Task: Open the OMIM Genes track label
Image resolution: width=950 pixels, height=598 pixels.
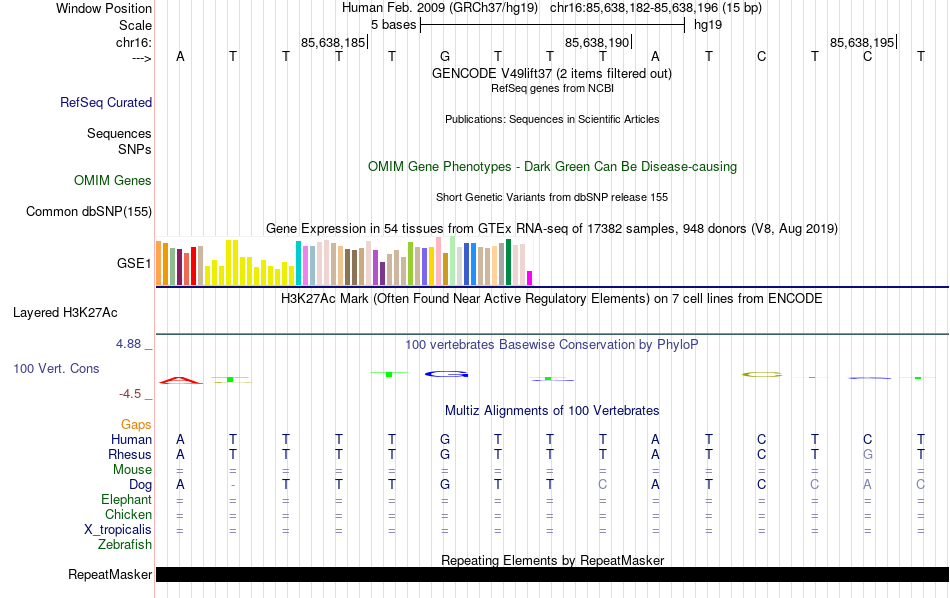Action: coord(113,181)
